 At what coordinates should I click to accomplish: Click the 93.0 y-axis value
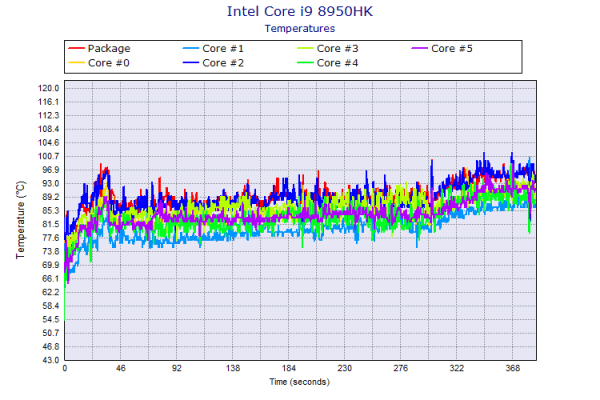[51, 183]
